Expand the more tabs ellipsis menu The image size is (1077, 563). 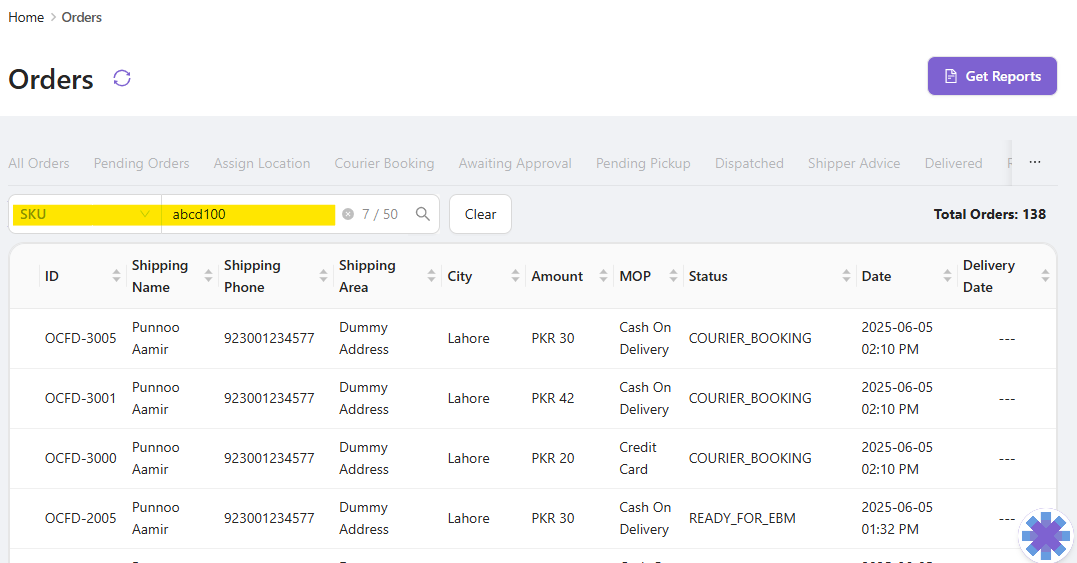(x=1035, y=162)
